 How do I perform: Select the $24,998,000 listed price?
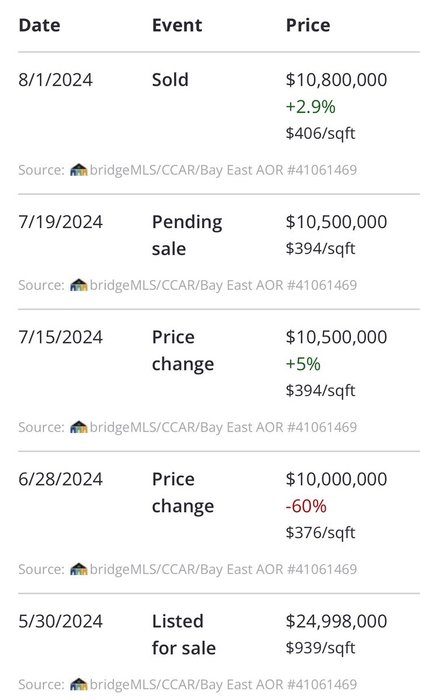336,621
